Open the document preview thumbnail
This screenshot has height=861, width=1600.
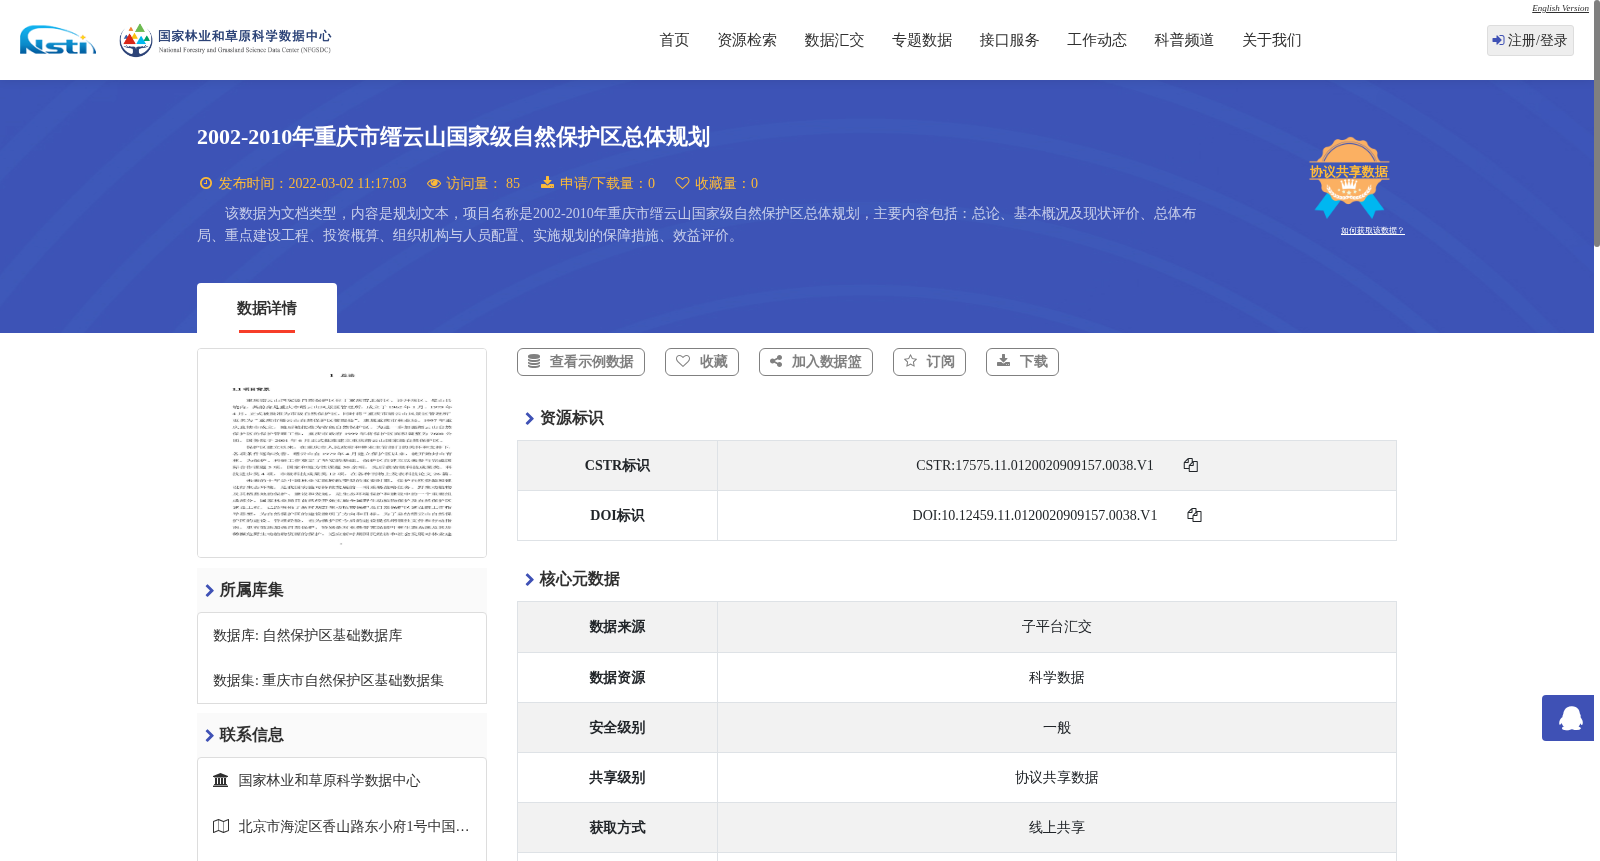[x=342, y=453]
